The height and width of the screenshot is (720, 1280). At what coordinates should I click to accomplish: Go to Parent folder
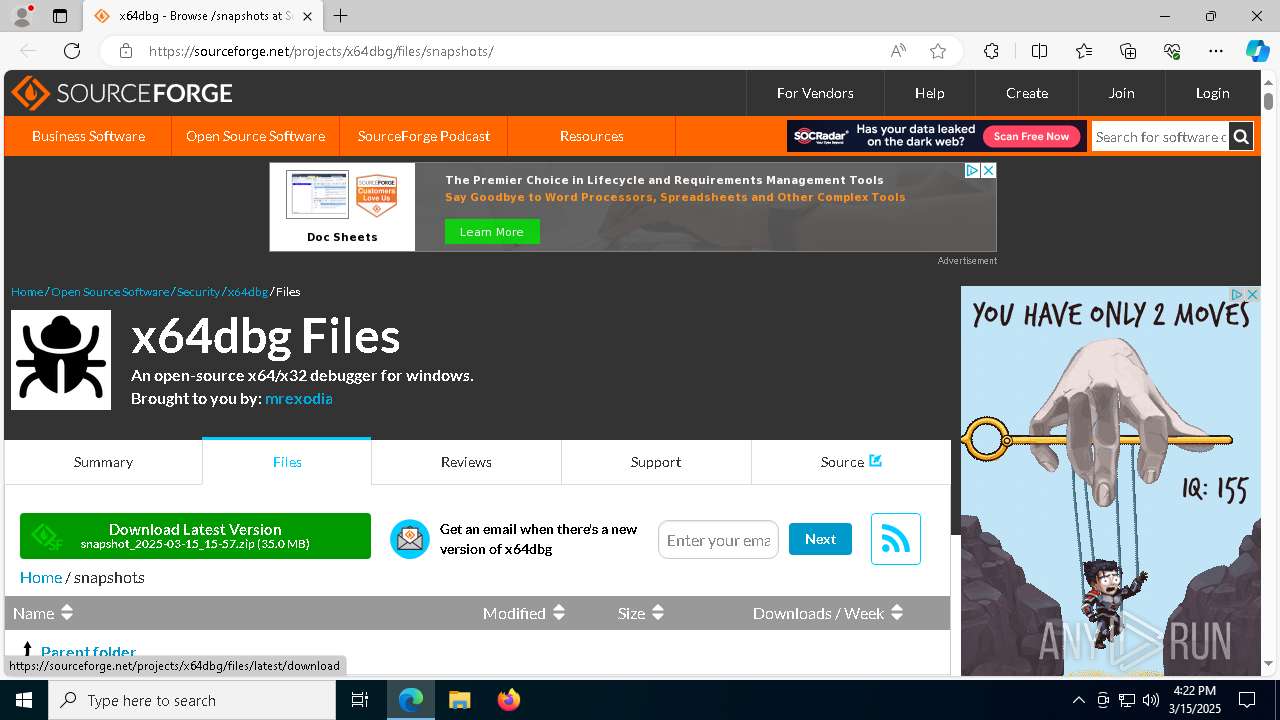[88, 652]
